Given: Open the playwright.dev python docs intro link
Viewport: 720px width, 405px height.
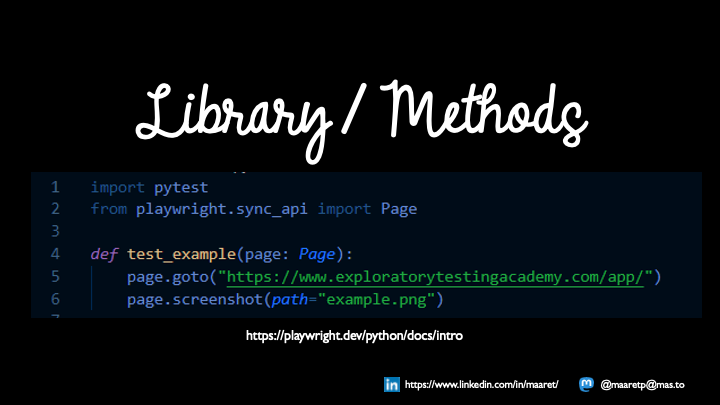Looking at the screenshot, I should [354, 336].
